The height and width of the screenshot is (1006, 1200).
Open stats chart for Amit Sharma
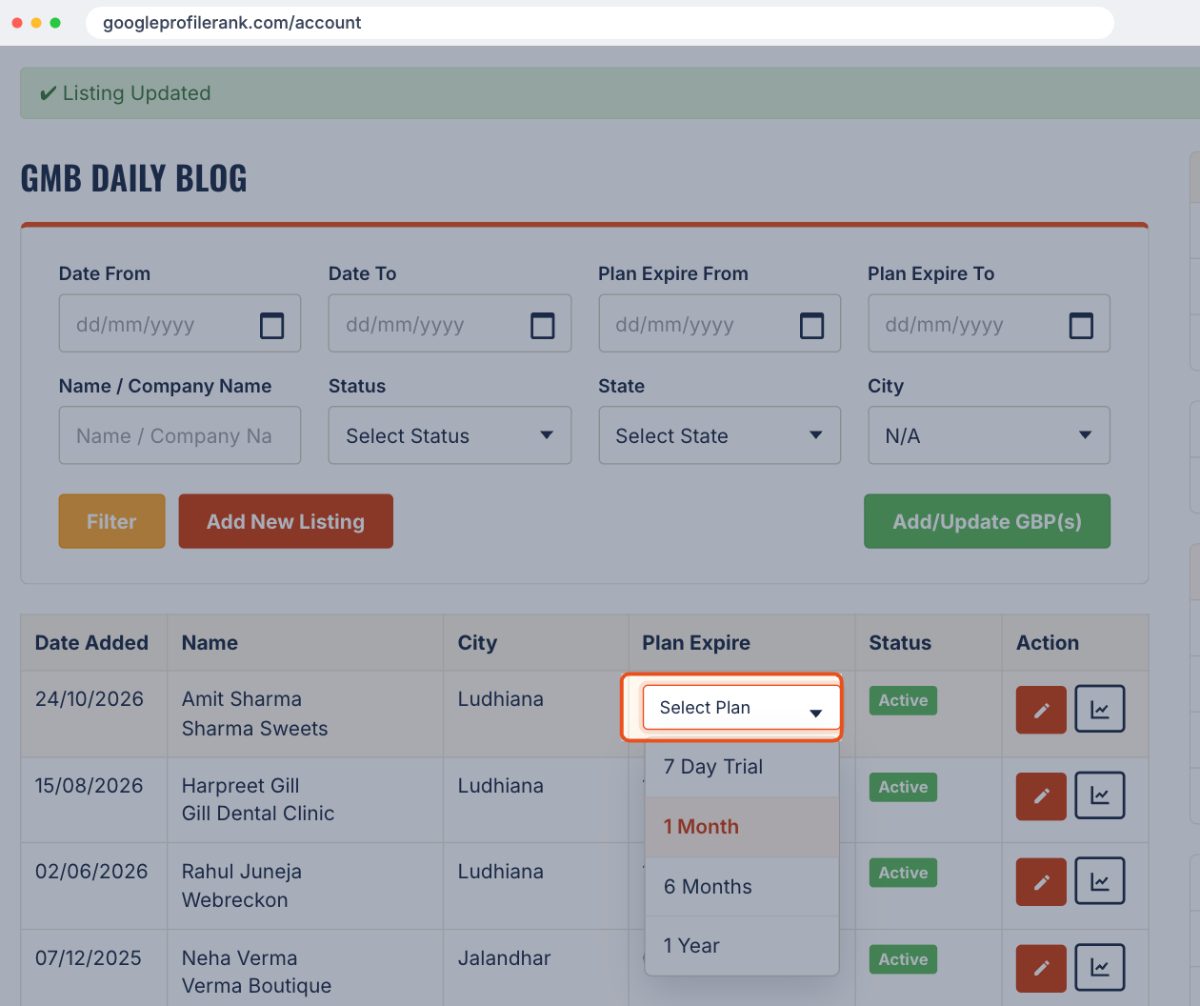1100,710
